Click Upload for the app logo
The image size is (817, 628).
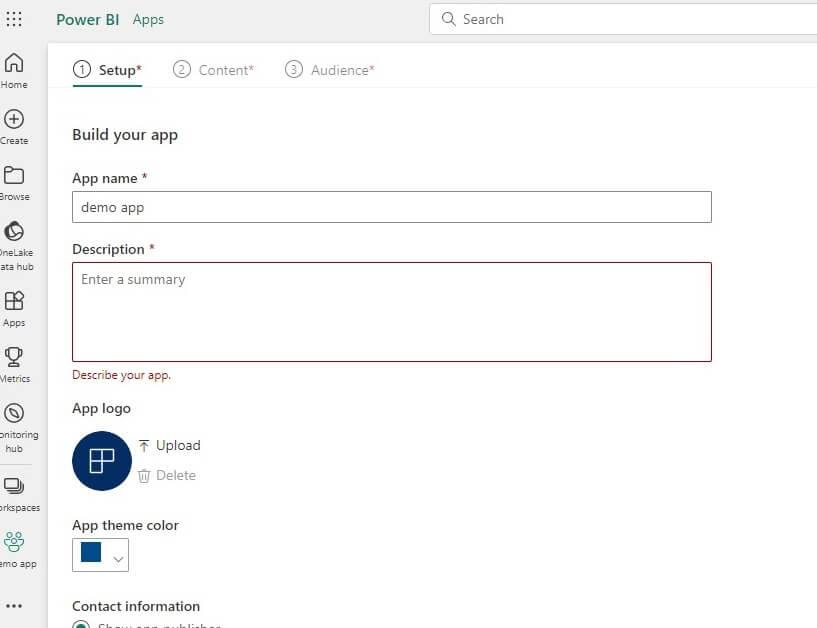(169, 445)
